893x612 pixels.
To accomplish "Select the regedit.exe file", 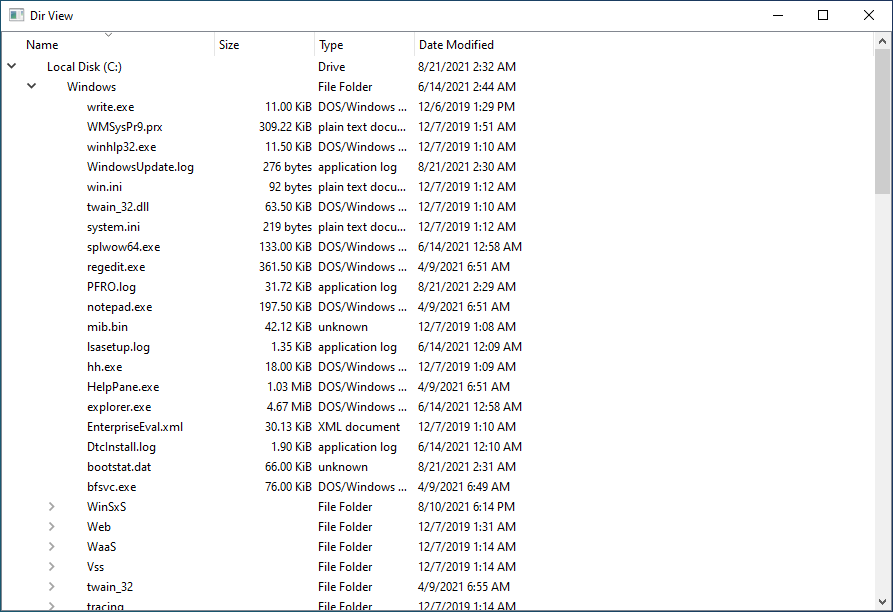I will tap(114, 266).
